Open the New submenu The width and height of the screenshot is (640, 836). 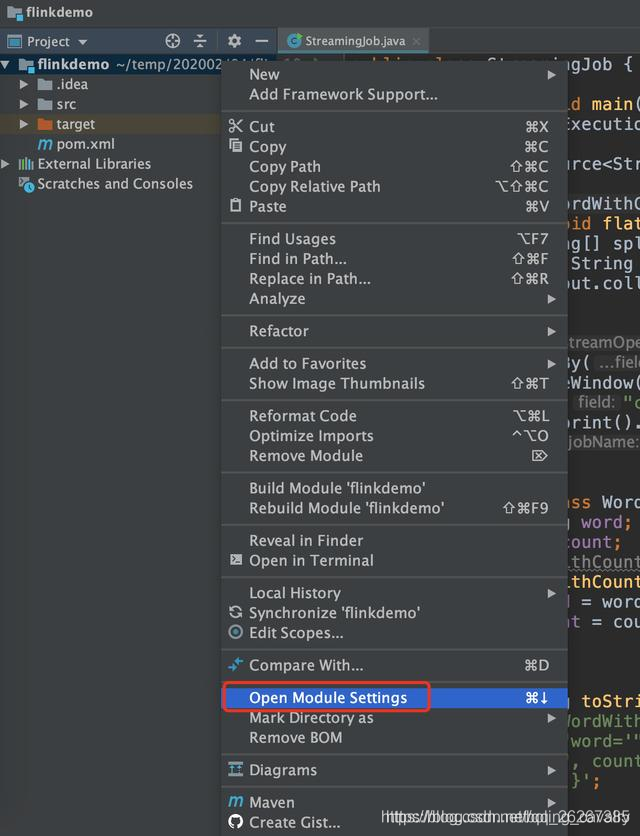[x=395, y=75]
